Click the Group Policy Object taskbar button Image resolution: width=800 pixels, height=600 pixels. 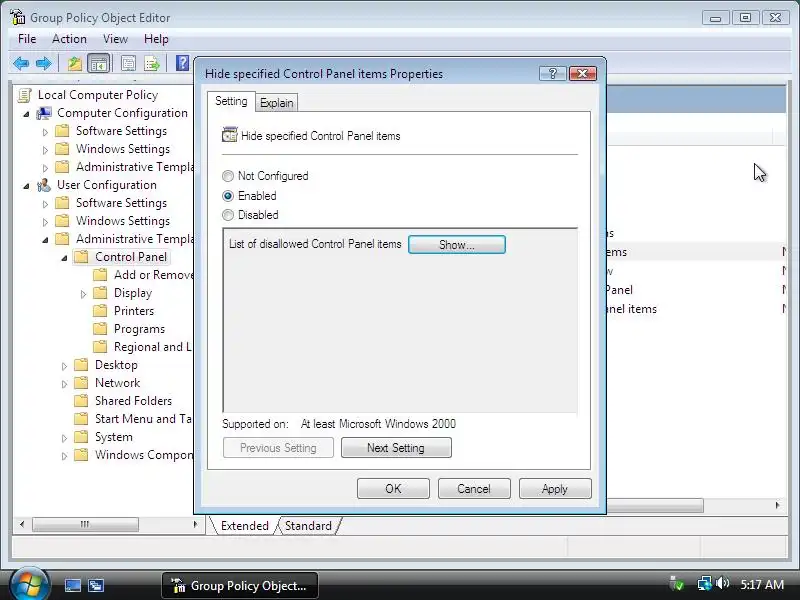click(x=240, y=585)
